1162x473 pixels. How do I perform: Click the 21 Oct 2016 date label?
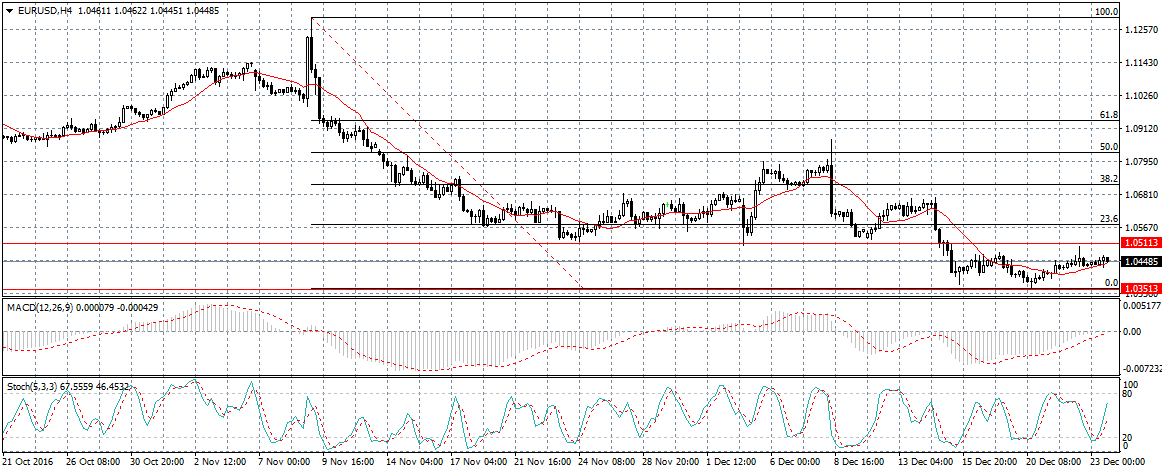(30, 465)
